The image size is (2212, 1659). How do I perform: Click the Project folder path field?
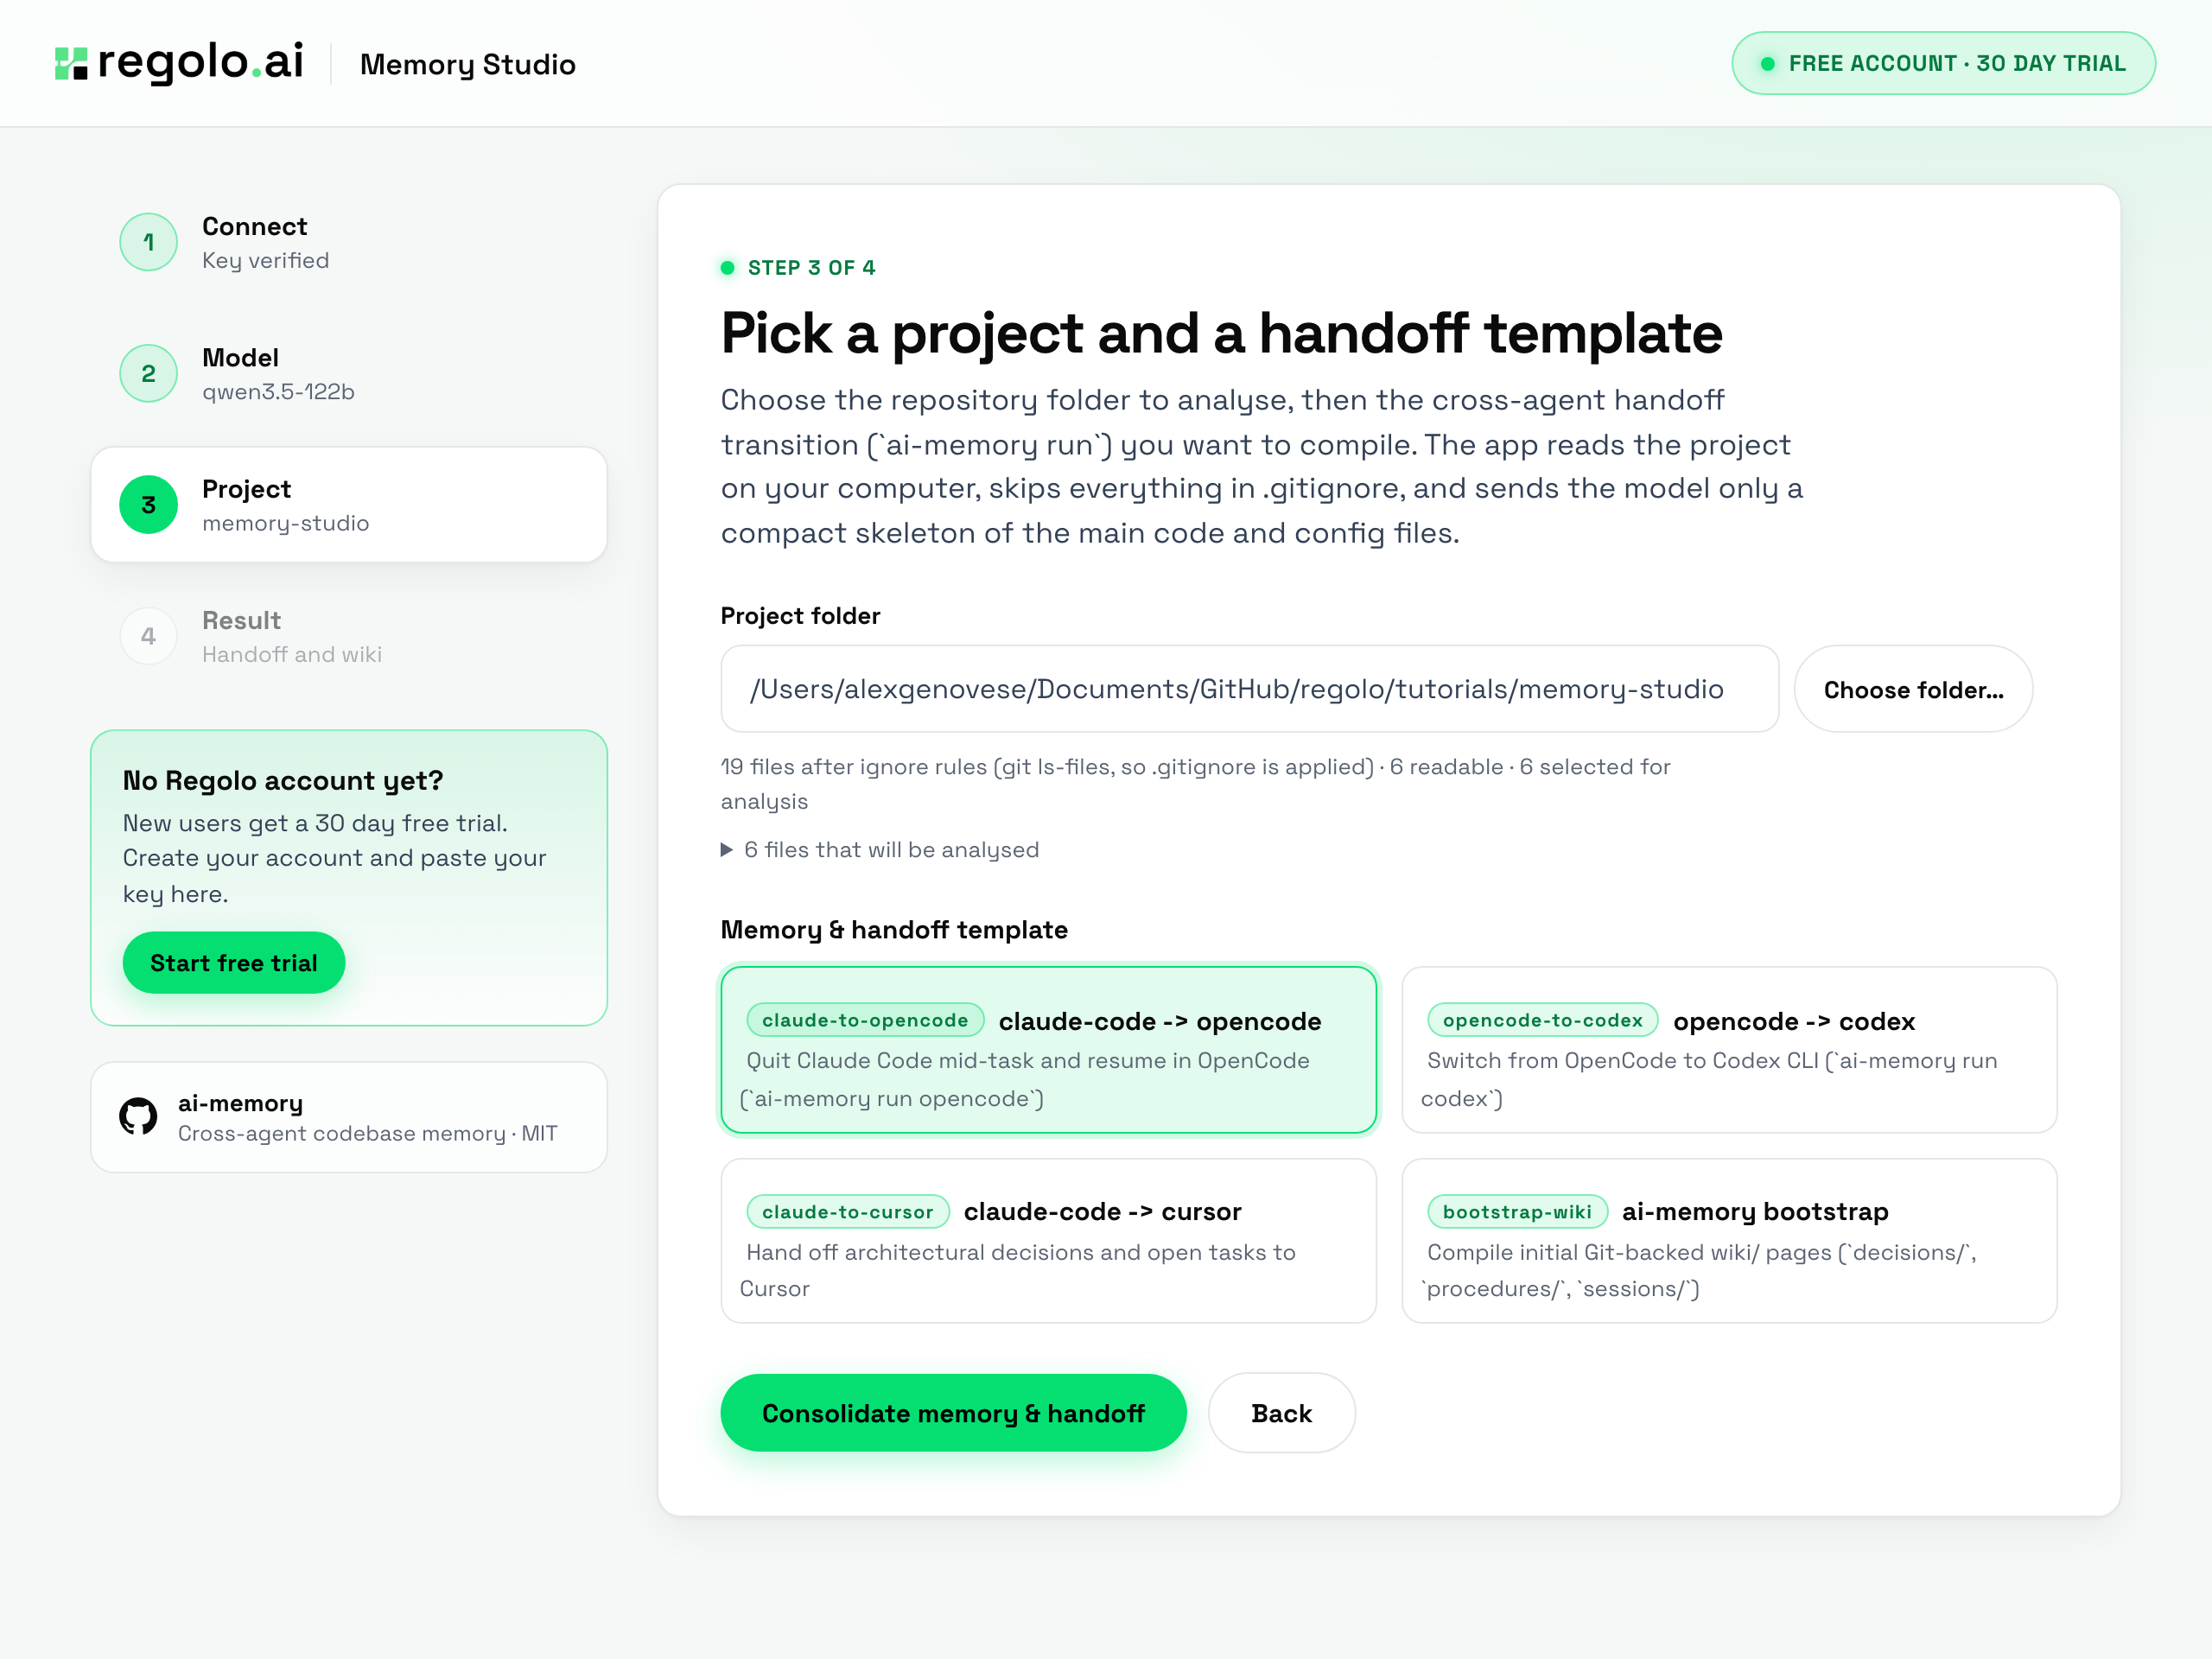pos(1249,689)
